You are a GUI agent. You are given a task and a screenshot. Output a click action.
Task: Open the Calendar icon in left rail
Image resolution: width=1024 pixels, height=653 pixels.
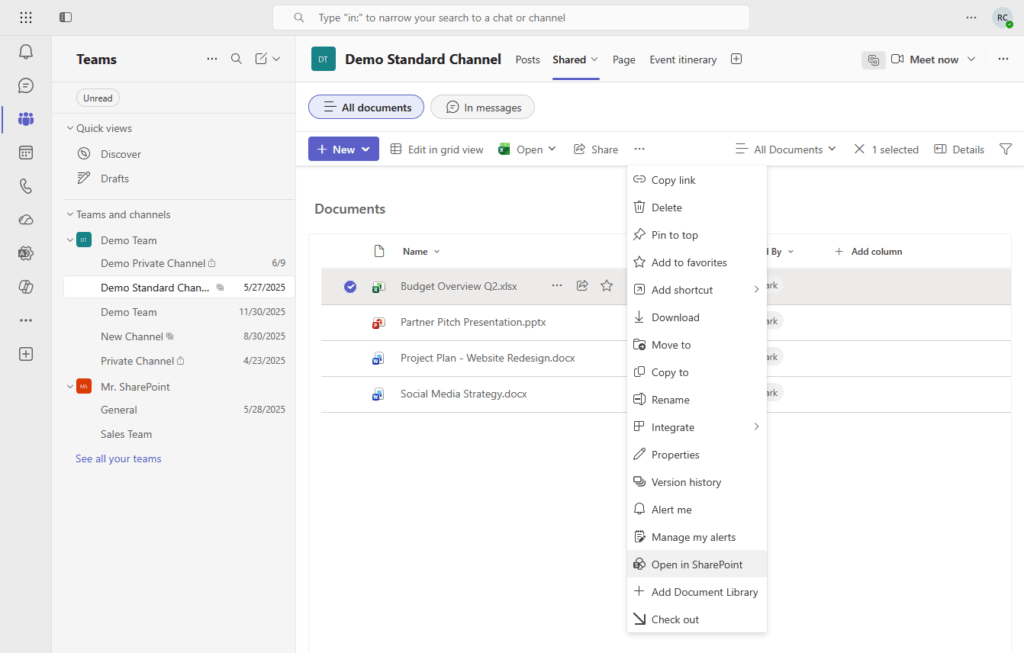click(x=25, y=153)
